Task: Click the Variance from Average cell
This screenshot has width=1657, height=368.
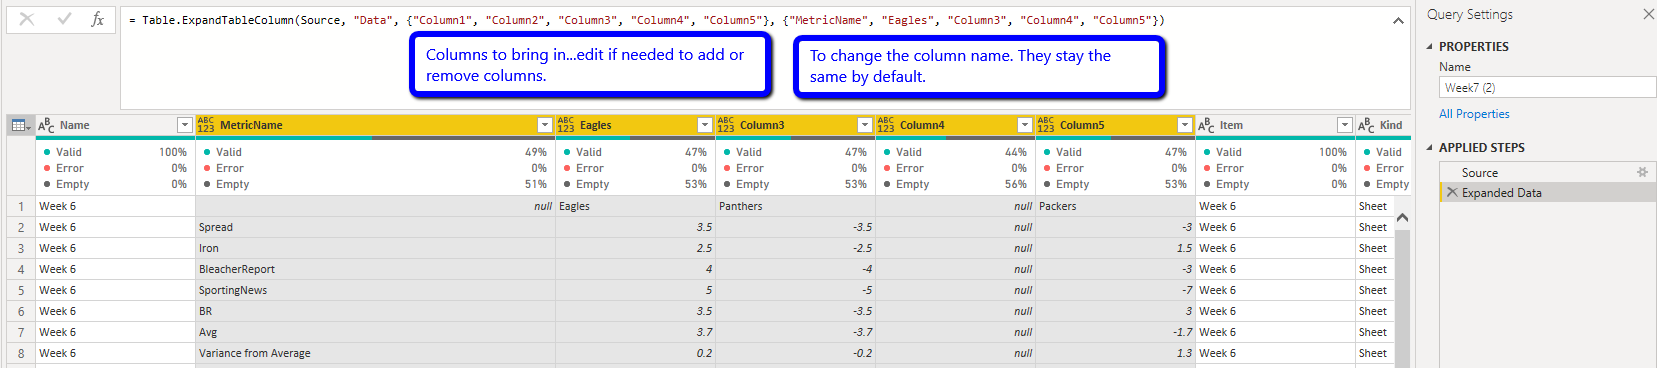Action: point(375,353)
